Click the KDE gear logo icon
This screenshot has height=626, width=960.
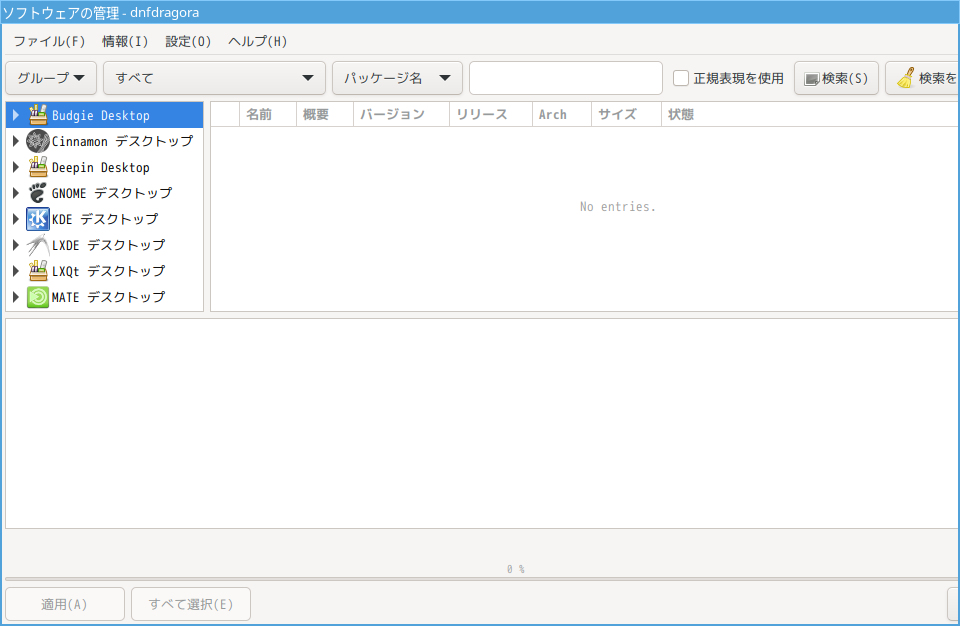click(x=38, y=219)
